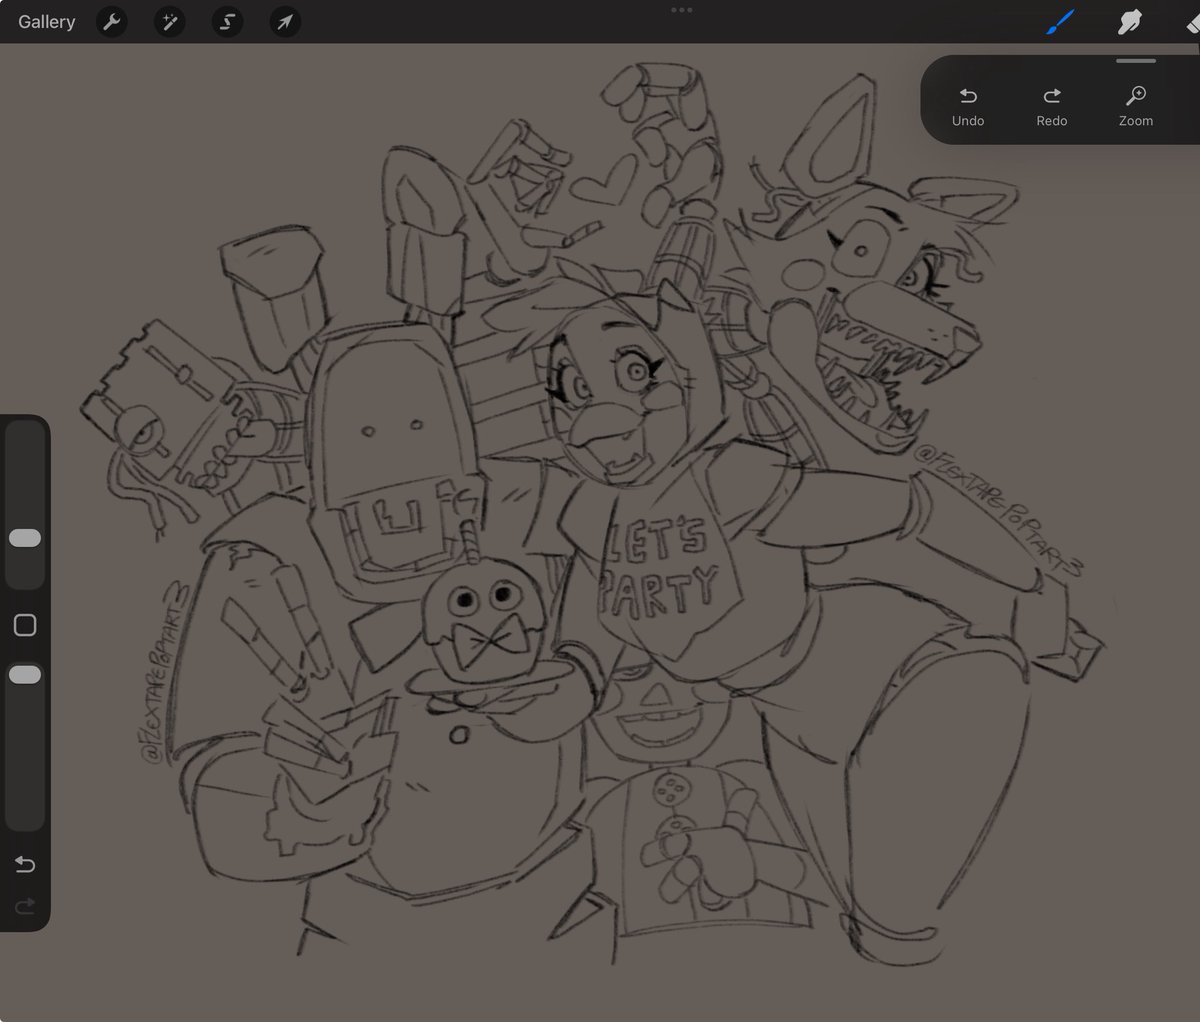
Task: Grab the floating panel handle bar
Action: point(1136,61)
